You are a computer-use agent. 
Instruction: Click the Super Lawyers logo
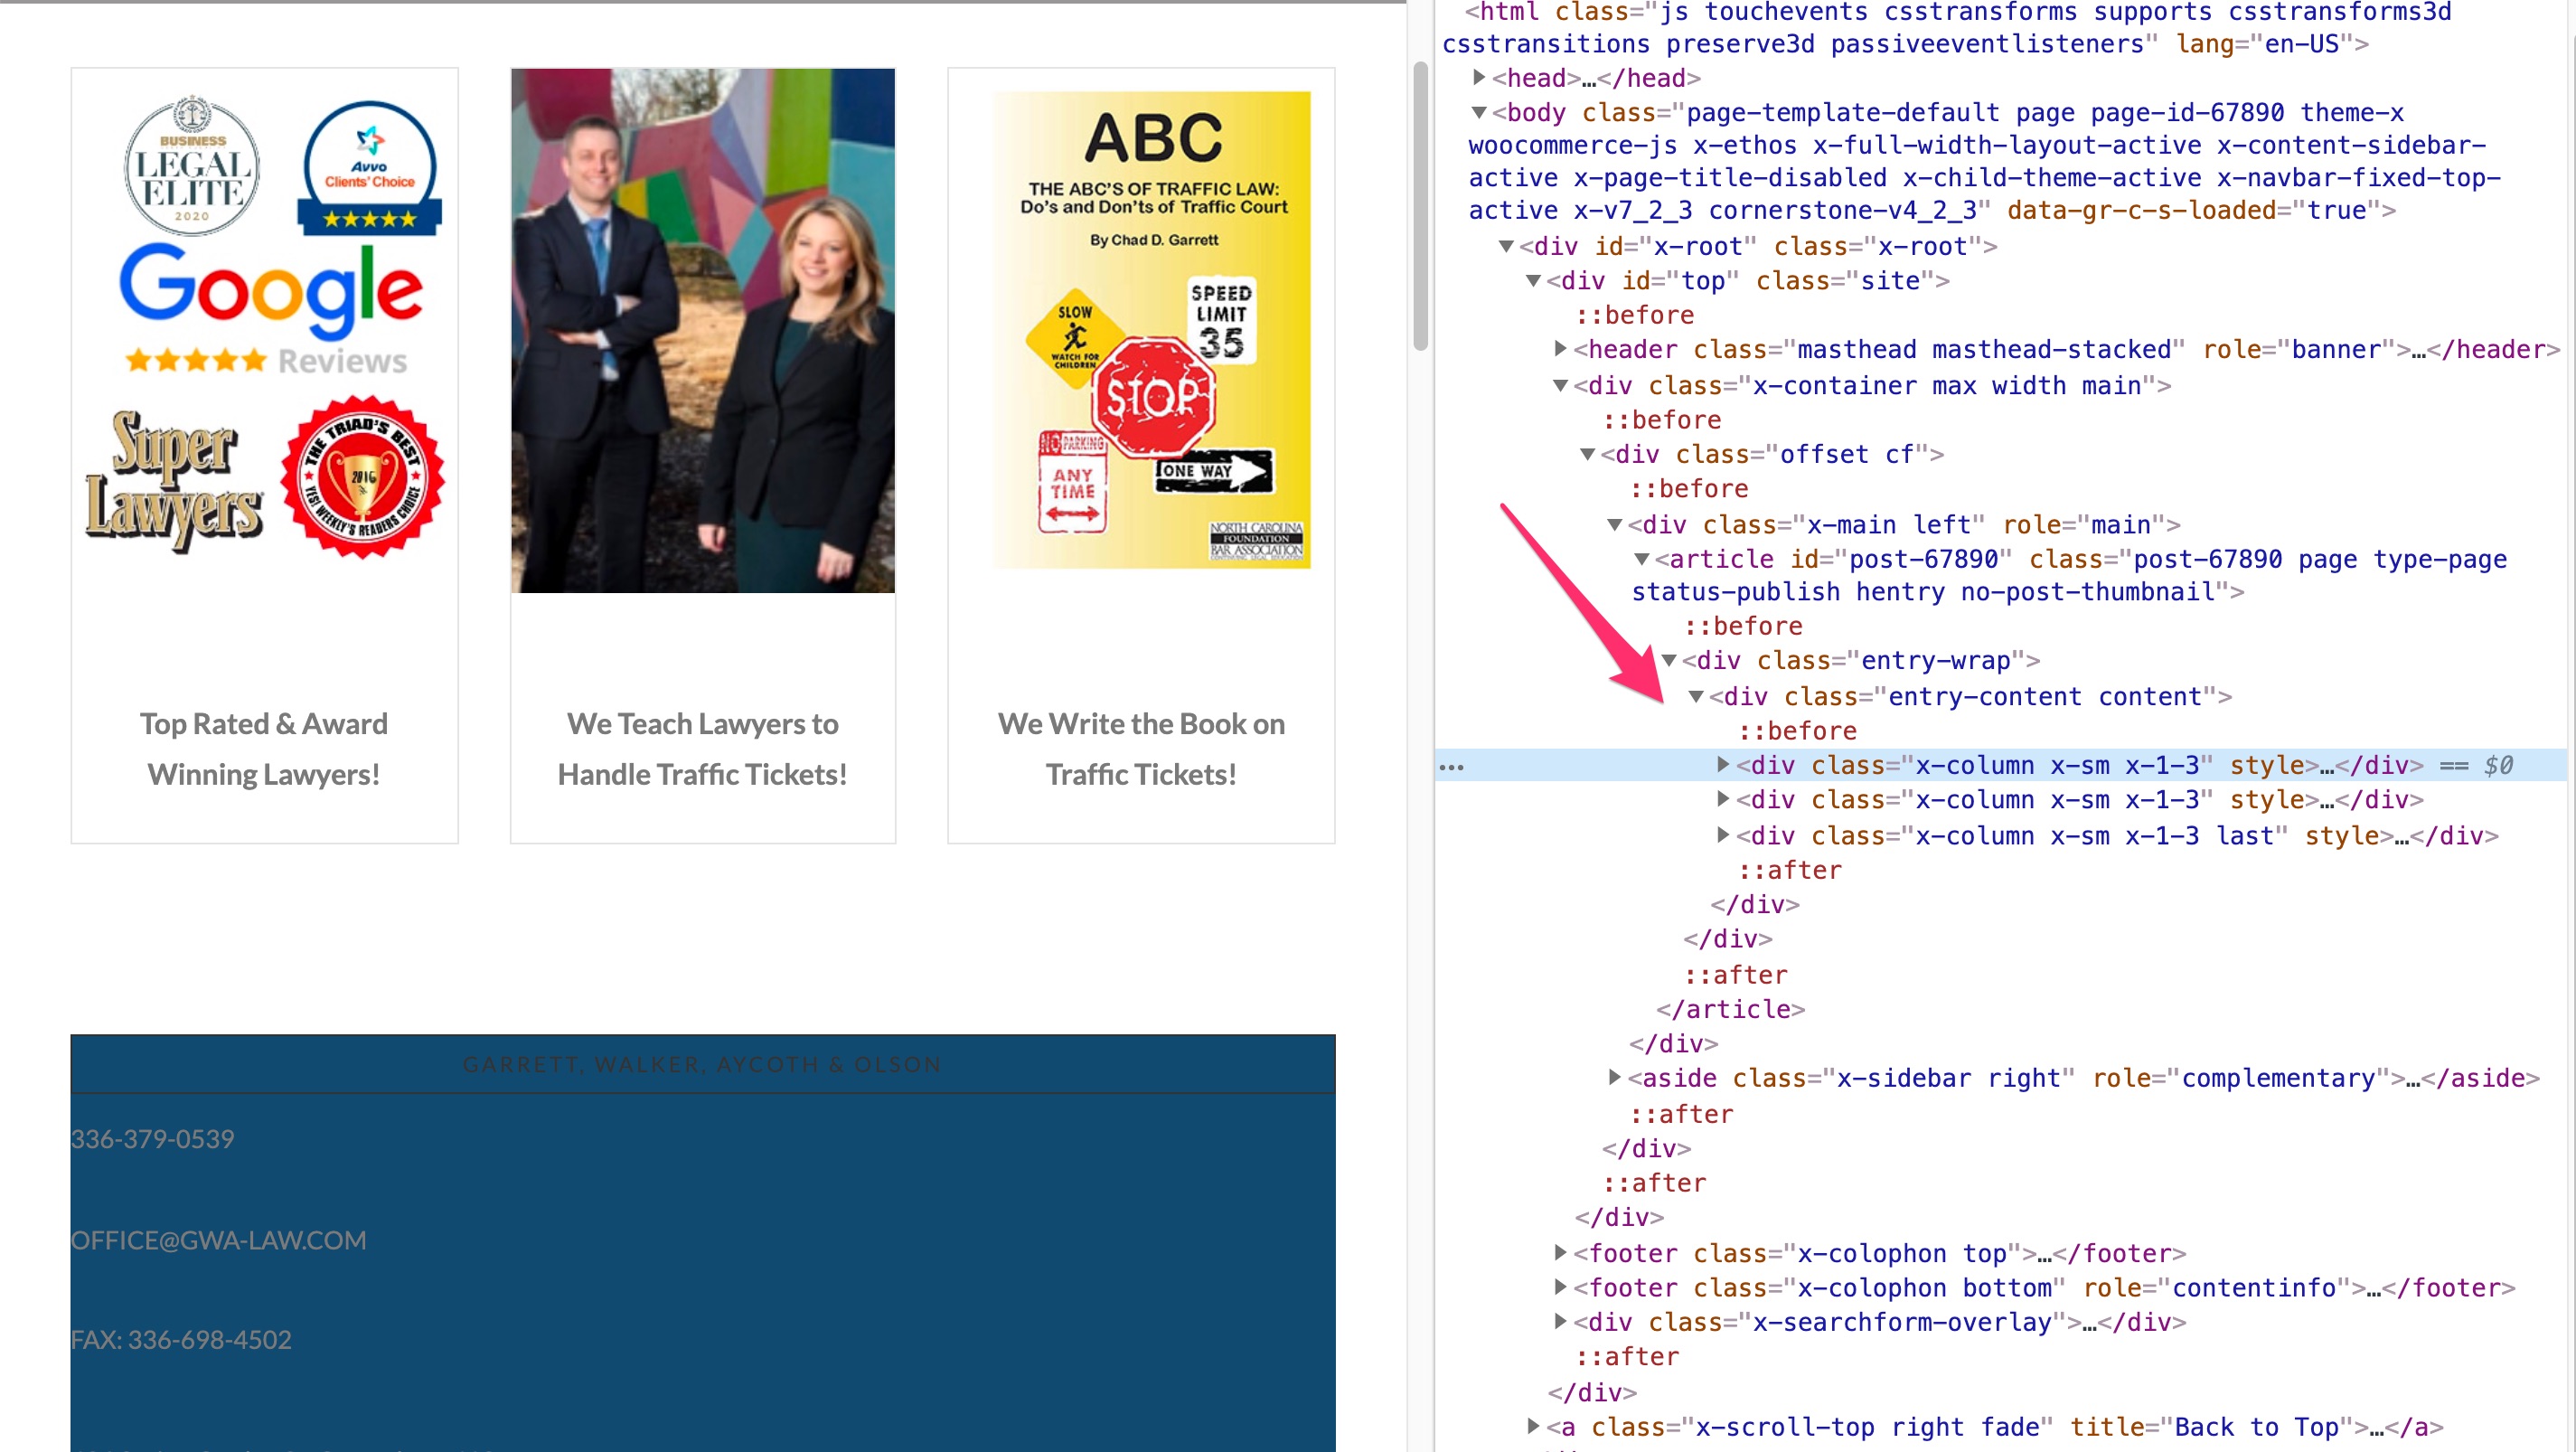tap(174, 481)
